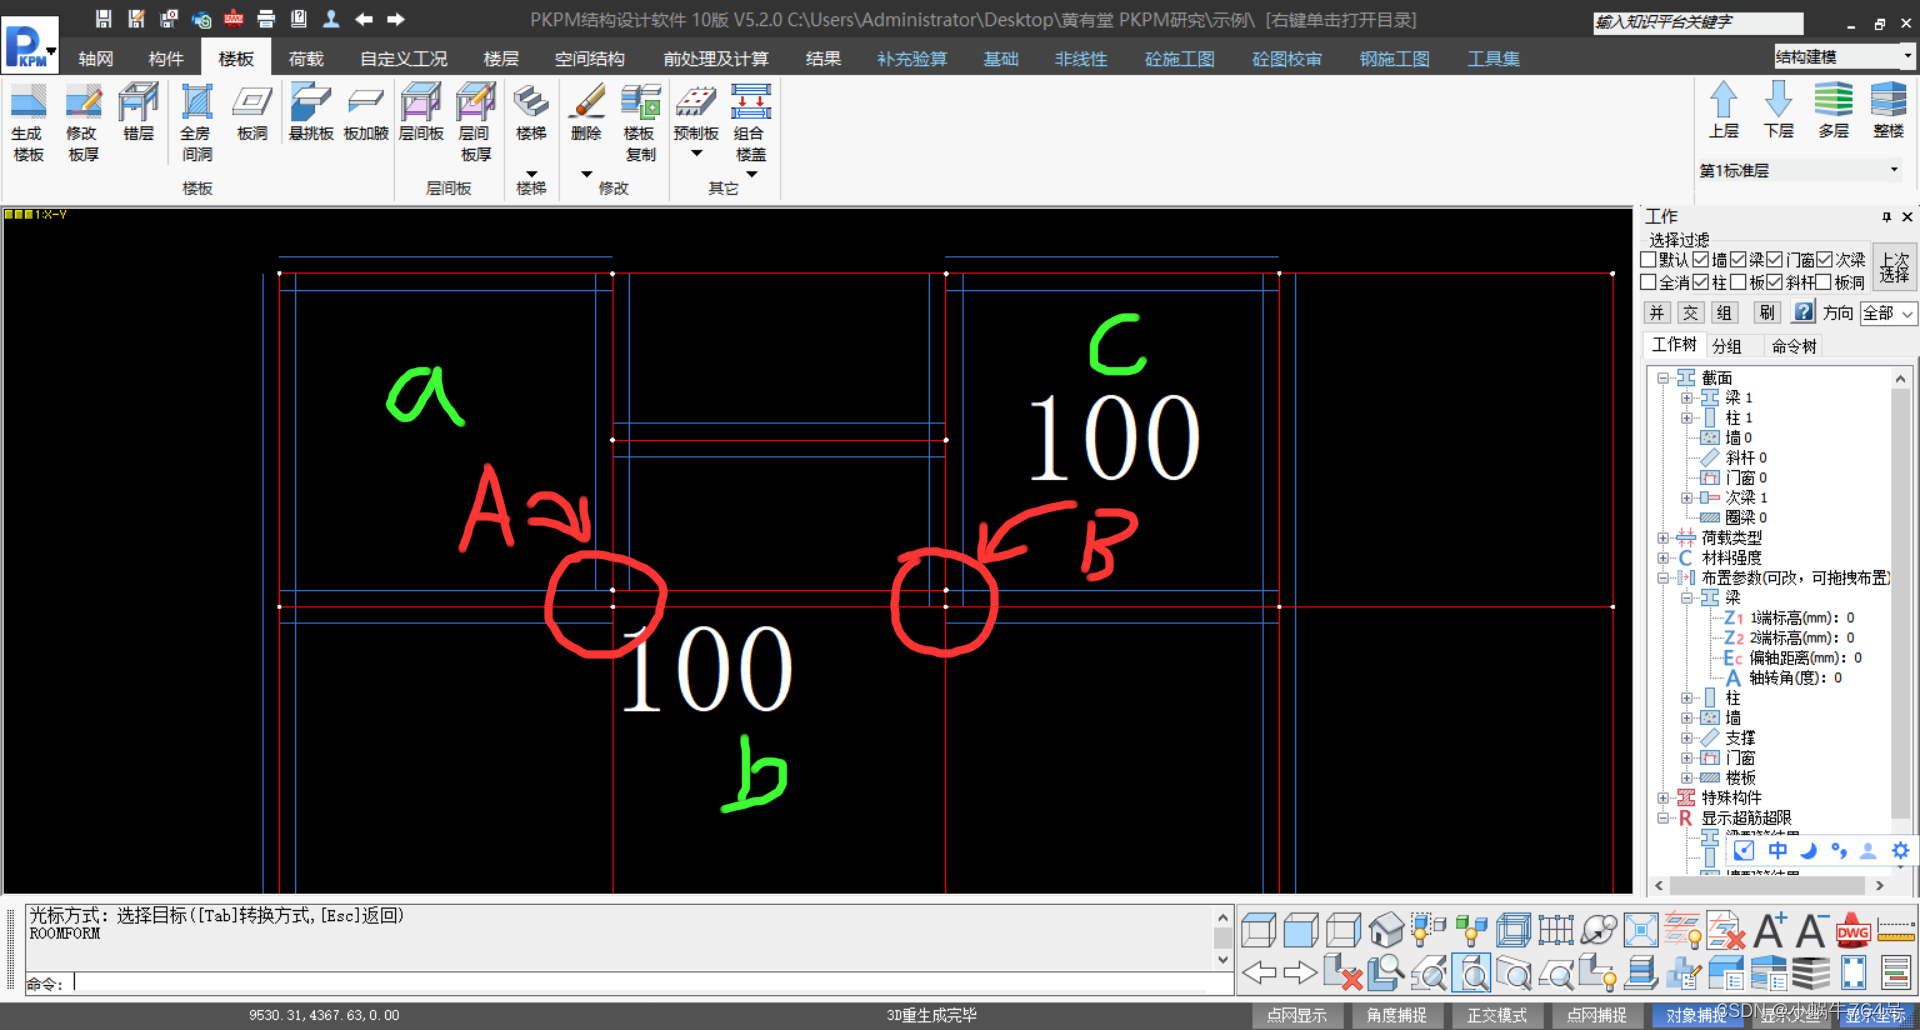Screen dimensions: 1920x1030
Task: Click the 并 union button
Action: tap(1657, 313)
